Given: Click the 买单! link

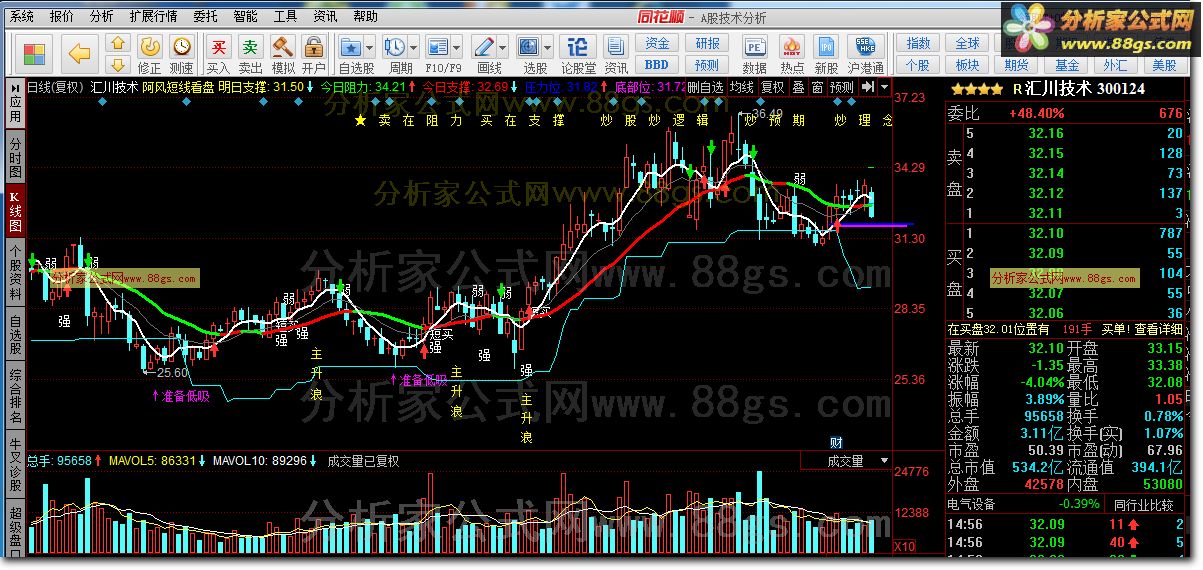Looking at the screenshot, I should (x=1115, y=329).
